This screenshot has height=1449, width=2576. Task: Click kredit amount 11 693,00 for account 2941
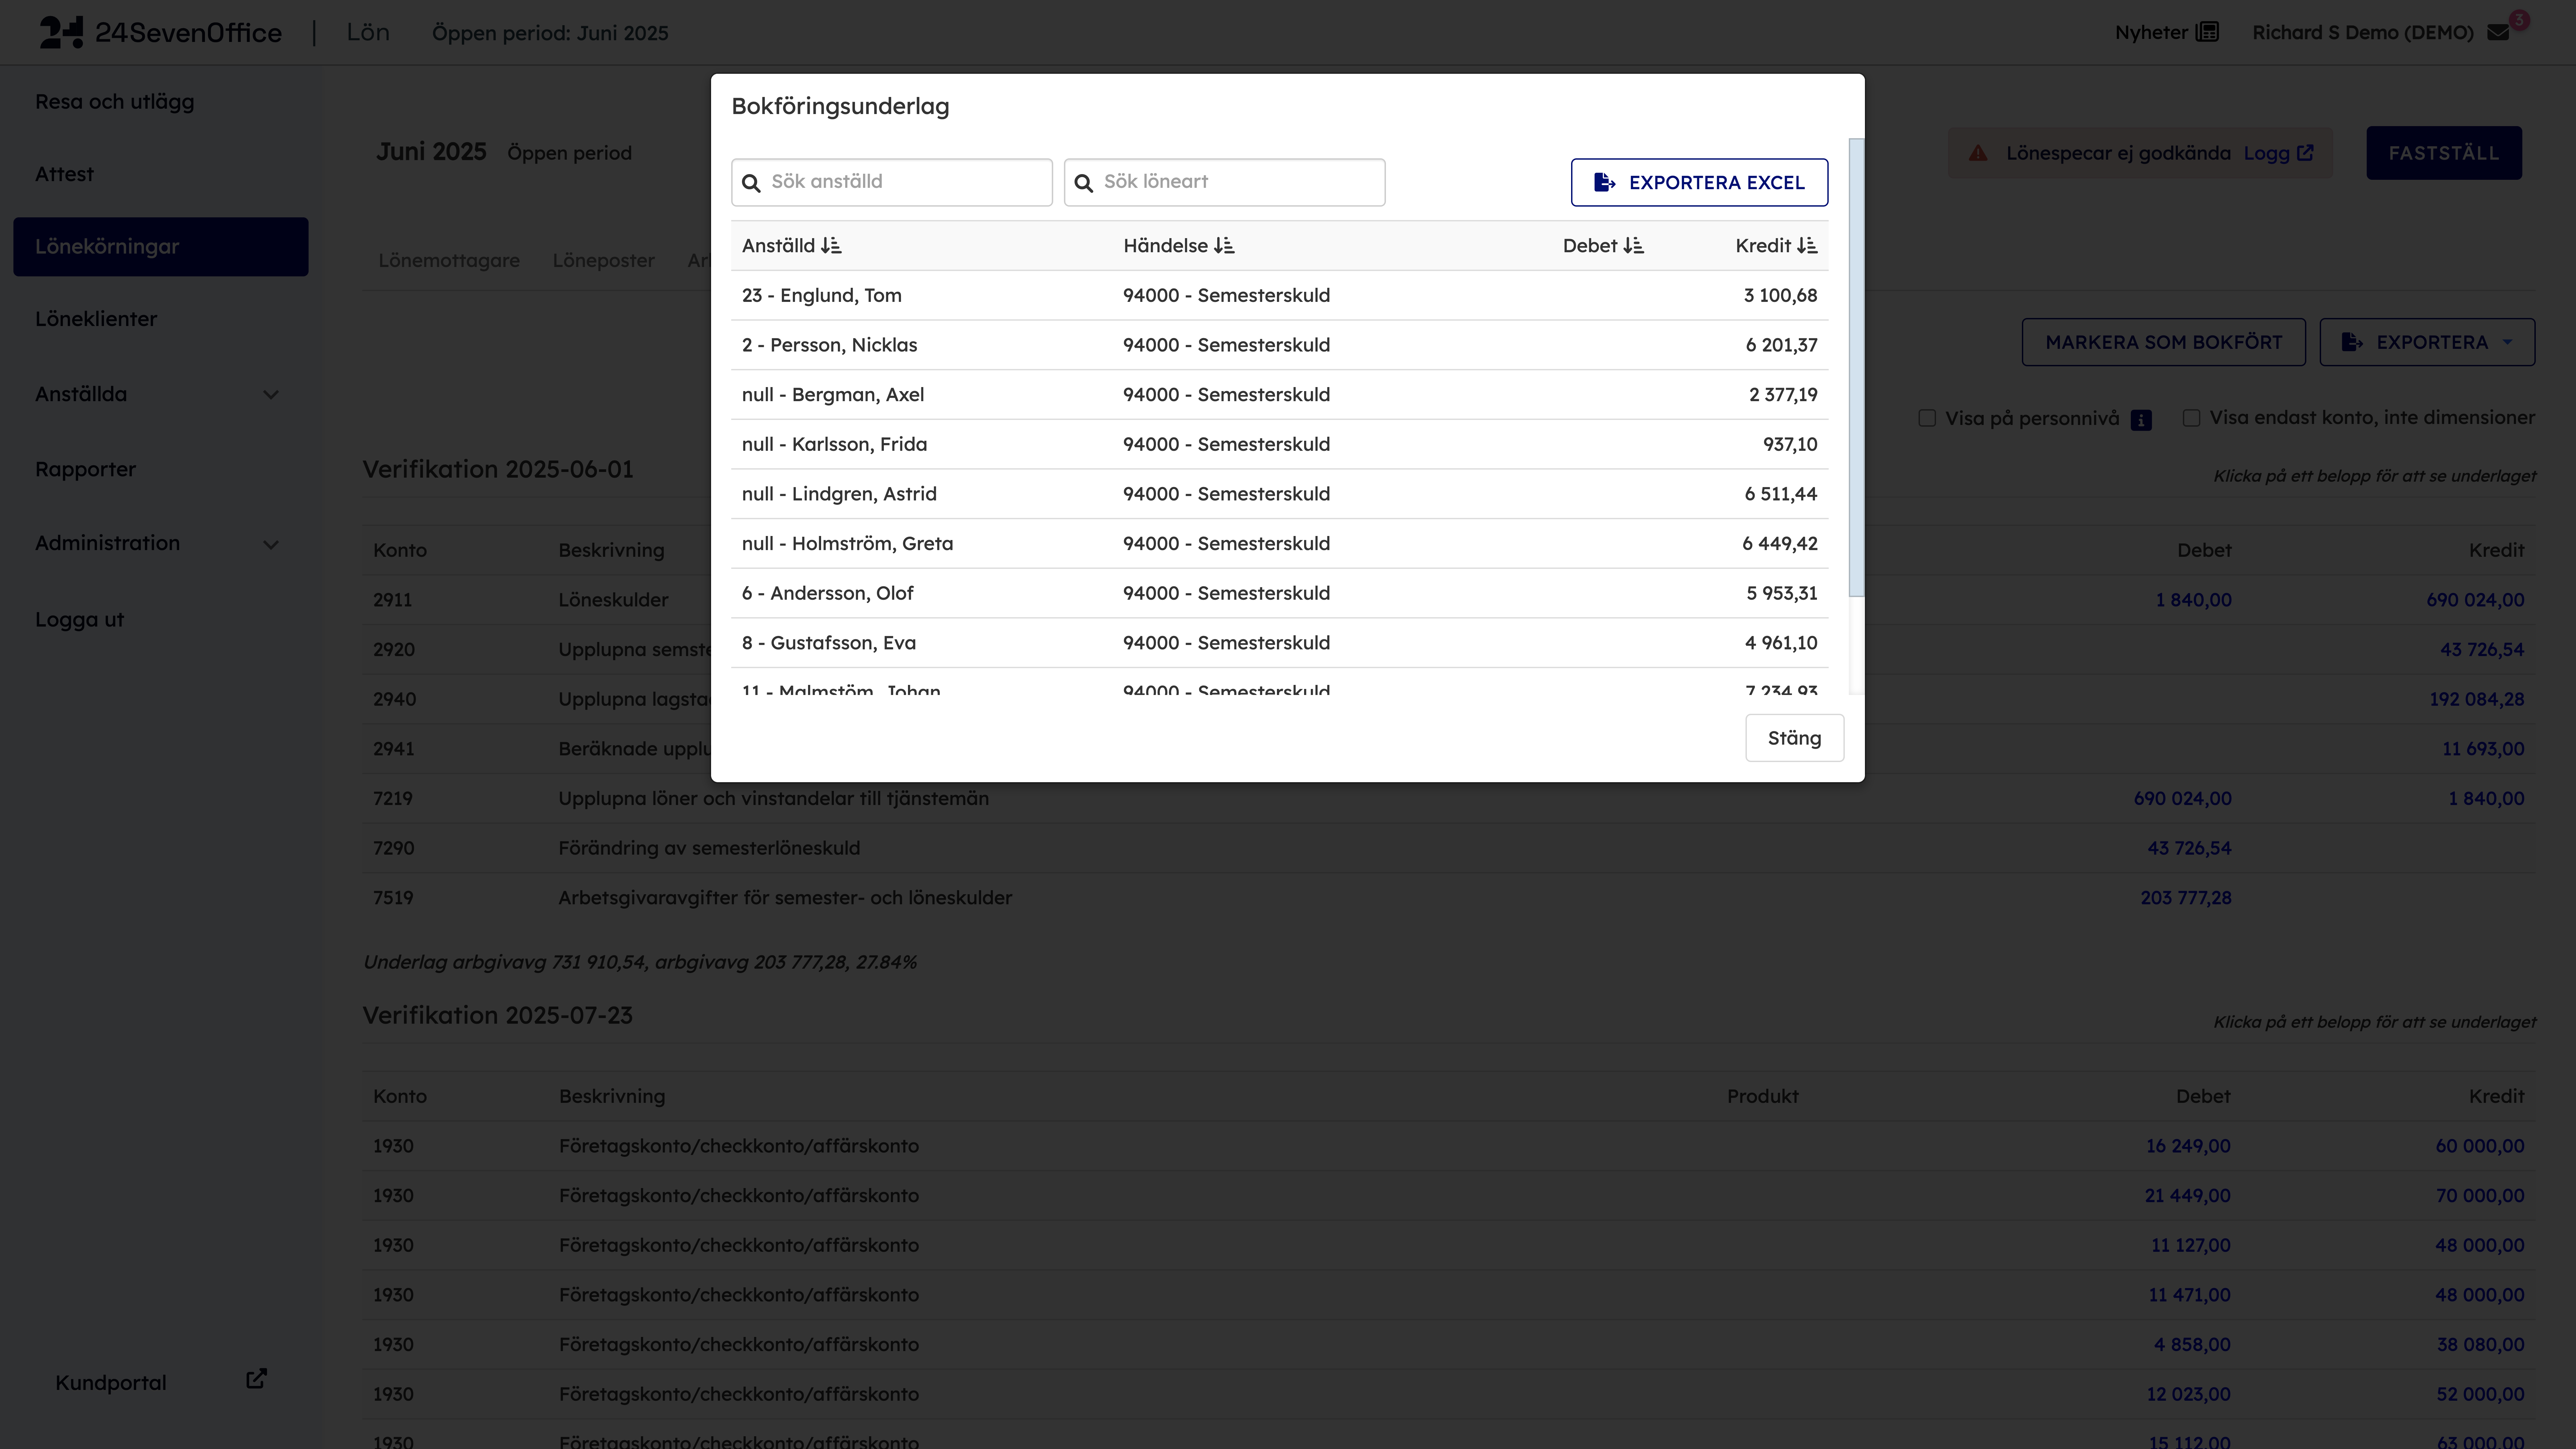[2483, 749]
